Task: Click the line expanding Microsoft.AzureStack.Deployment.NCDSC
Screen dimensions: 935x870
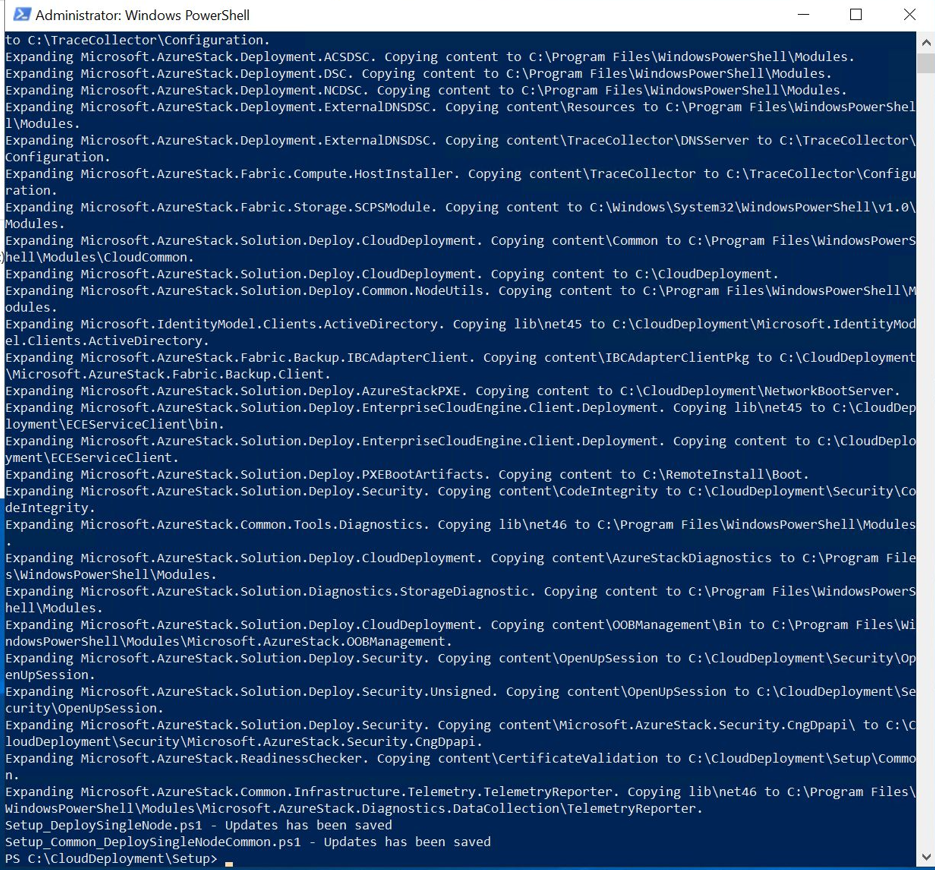Action: (x=426, y=90)
